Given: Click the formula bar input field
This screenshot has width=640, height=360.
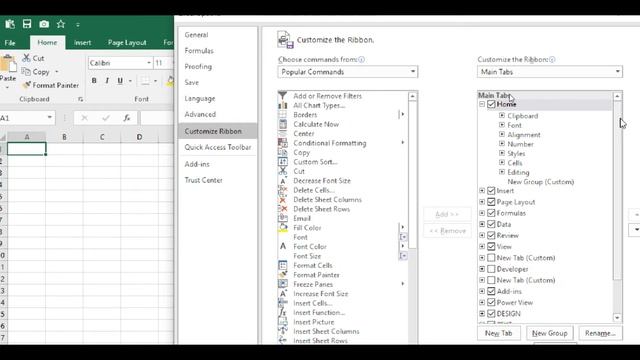Looking at the screenshot, I should 157,118.
